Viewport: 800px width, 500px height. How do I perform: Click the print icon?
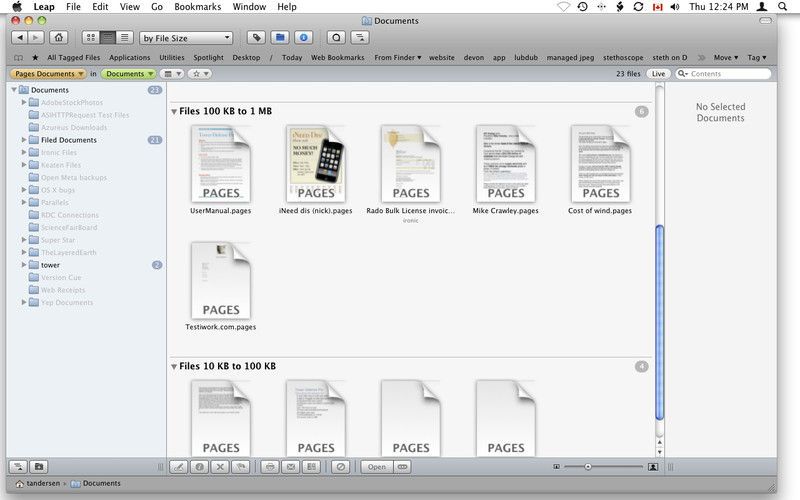(x=270, y=466)
